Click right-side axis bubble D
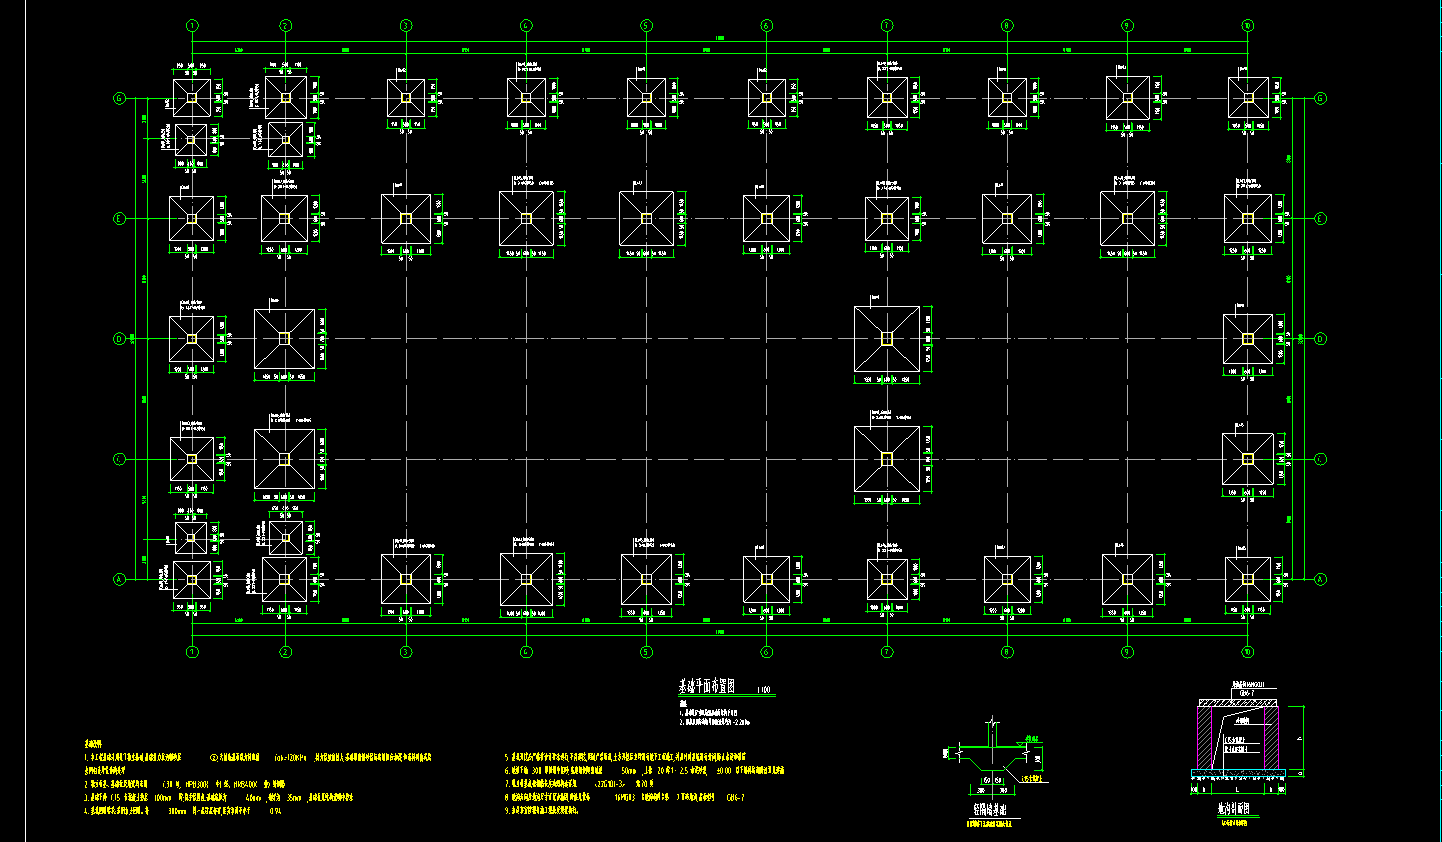This screenshot has height=842, width=1442. 1320,339
